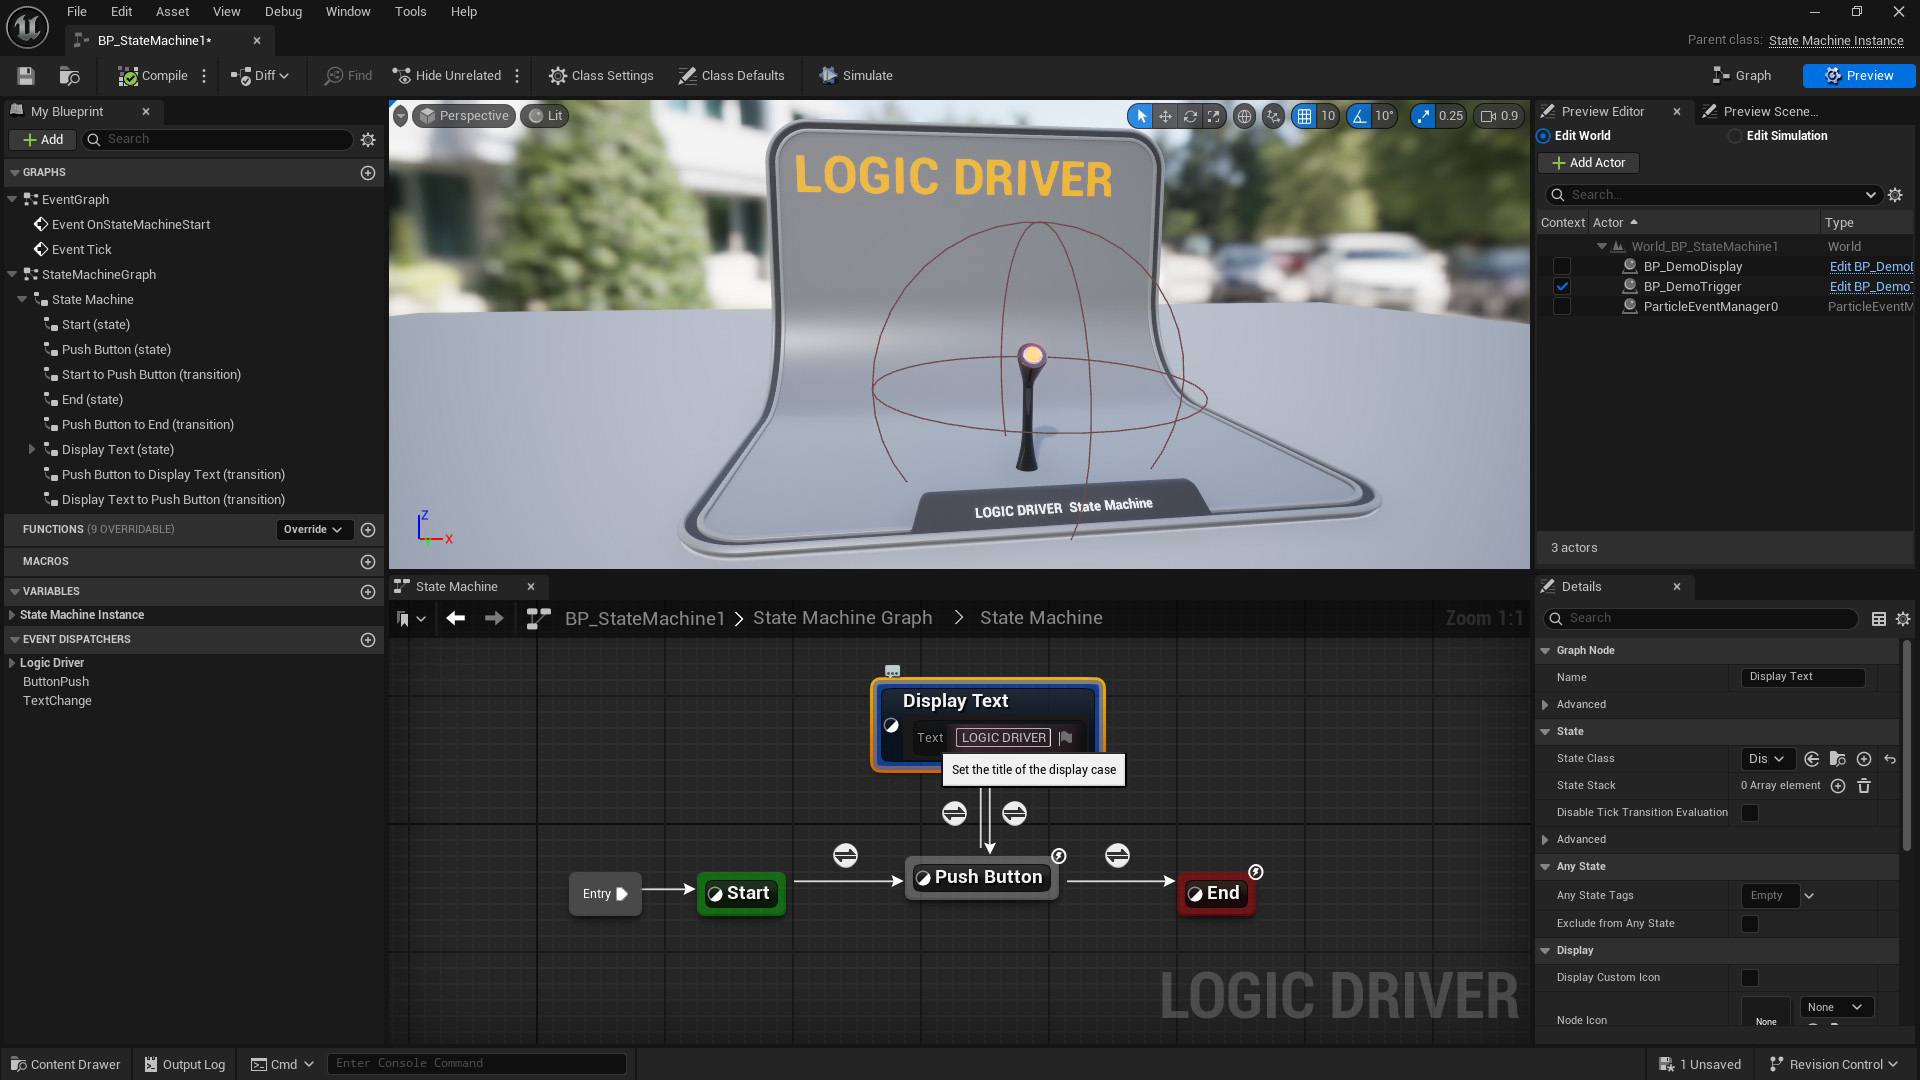
Task: Switch to Preview Scene tab
Action: (1770, 112)
